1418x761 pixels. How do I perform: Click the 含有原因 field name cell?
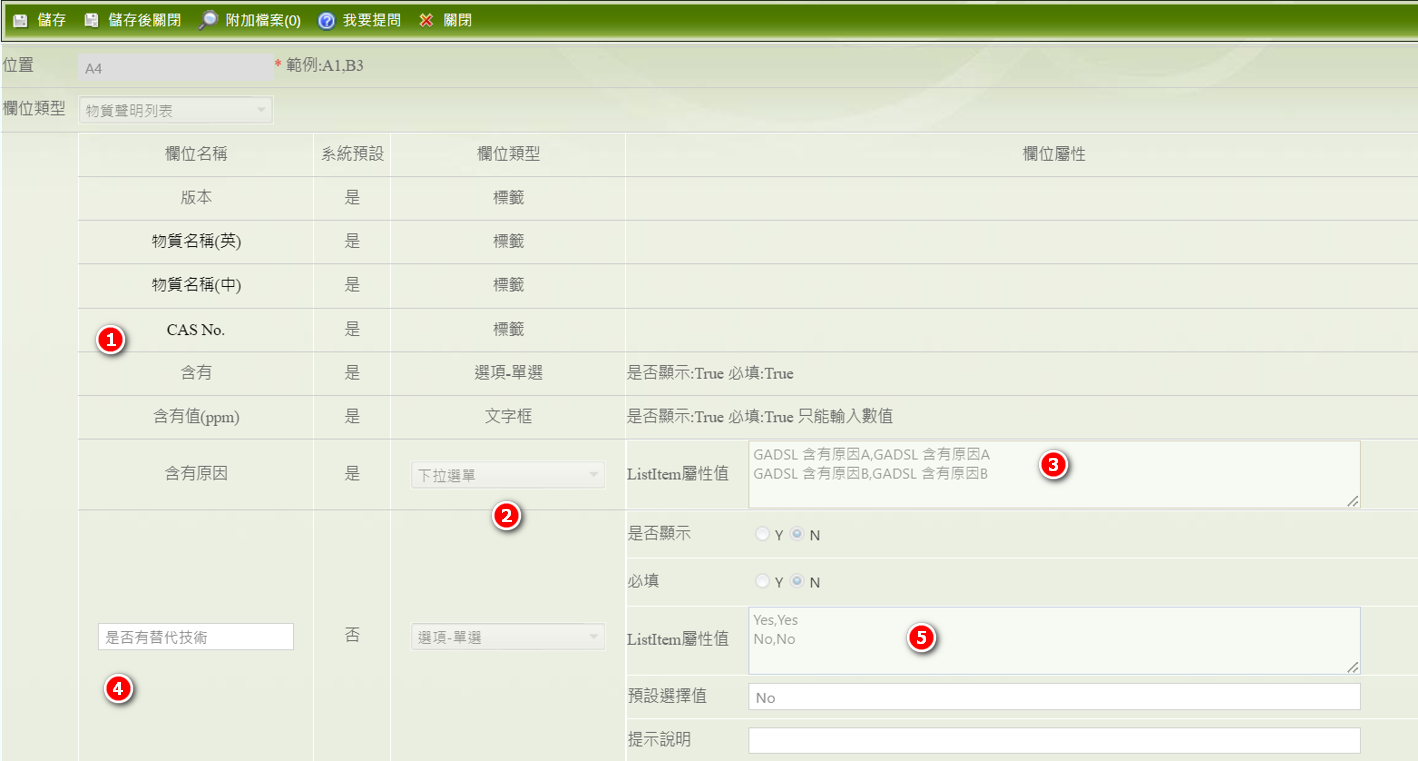tap(196, 474)
